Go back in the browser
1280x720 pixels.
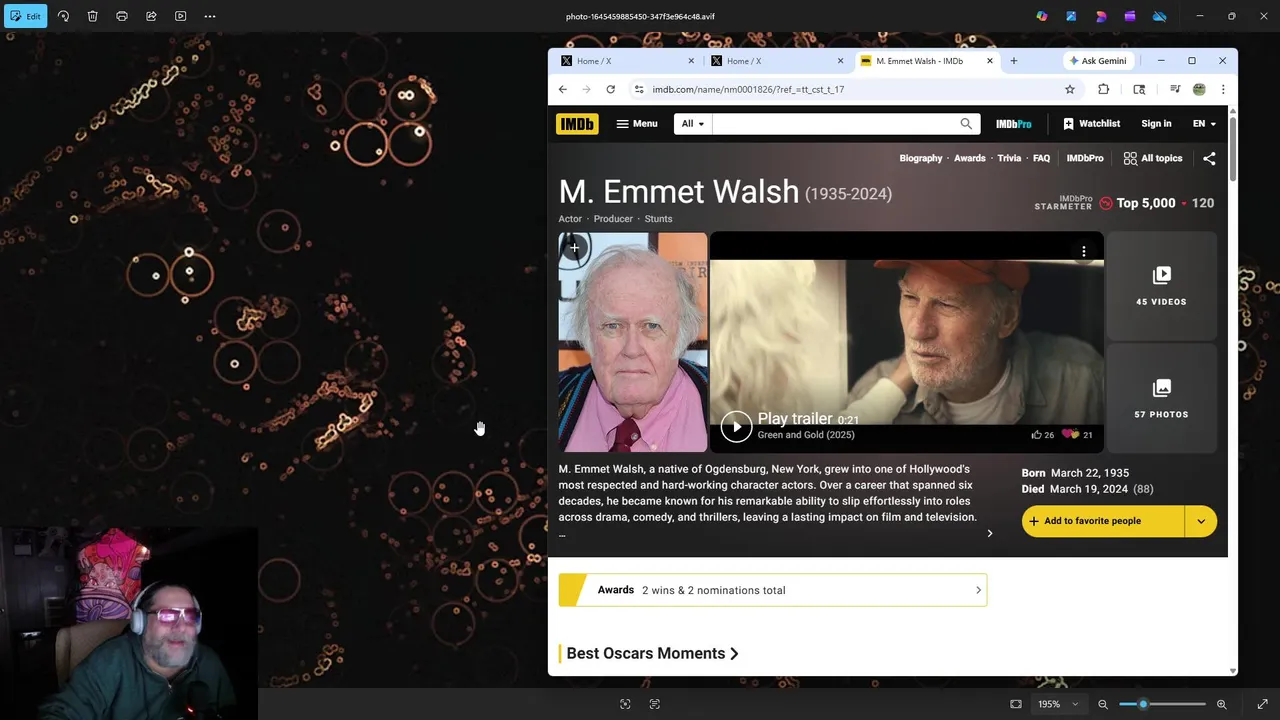tap(562, 89)
